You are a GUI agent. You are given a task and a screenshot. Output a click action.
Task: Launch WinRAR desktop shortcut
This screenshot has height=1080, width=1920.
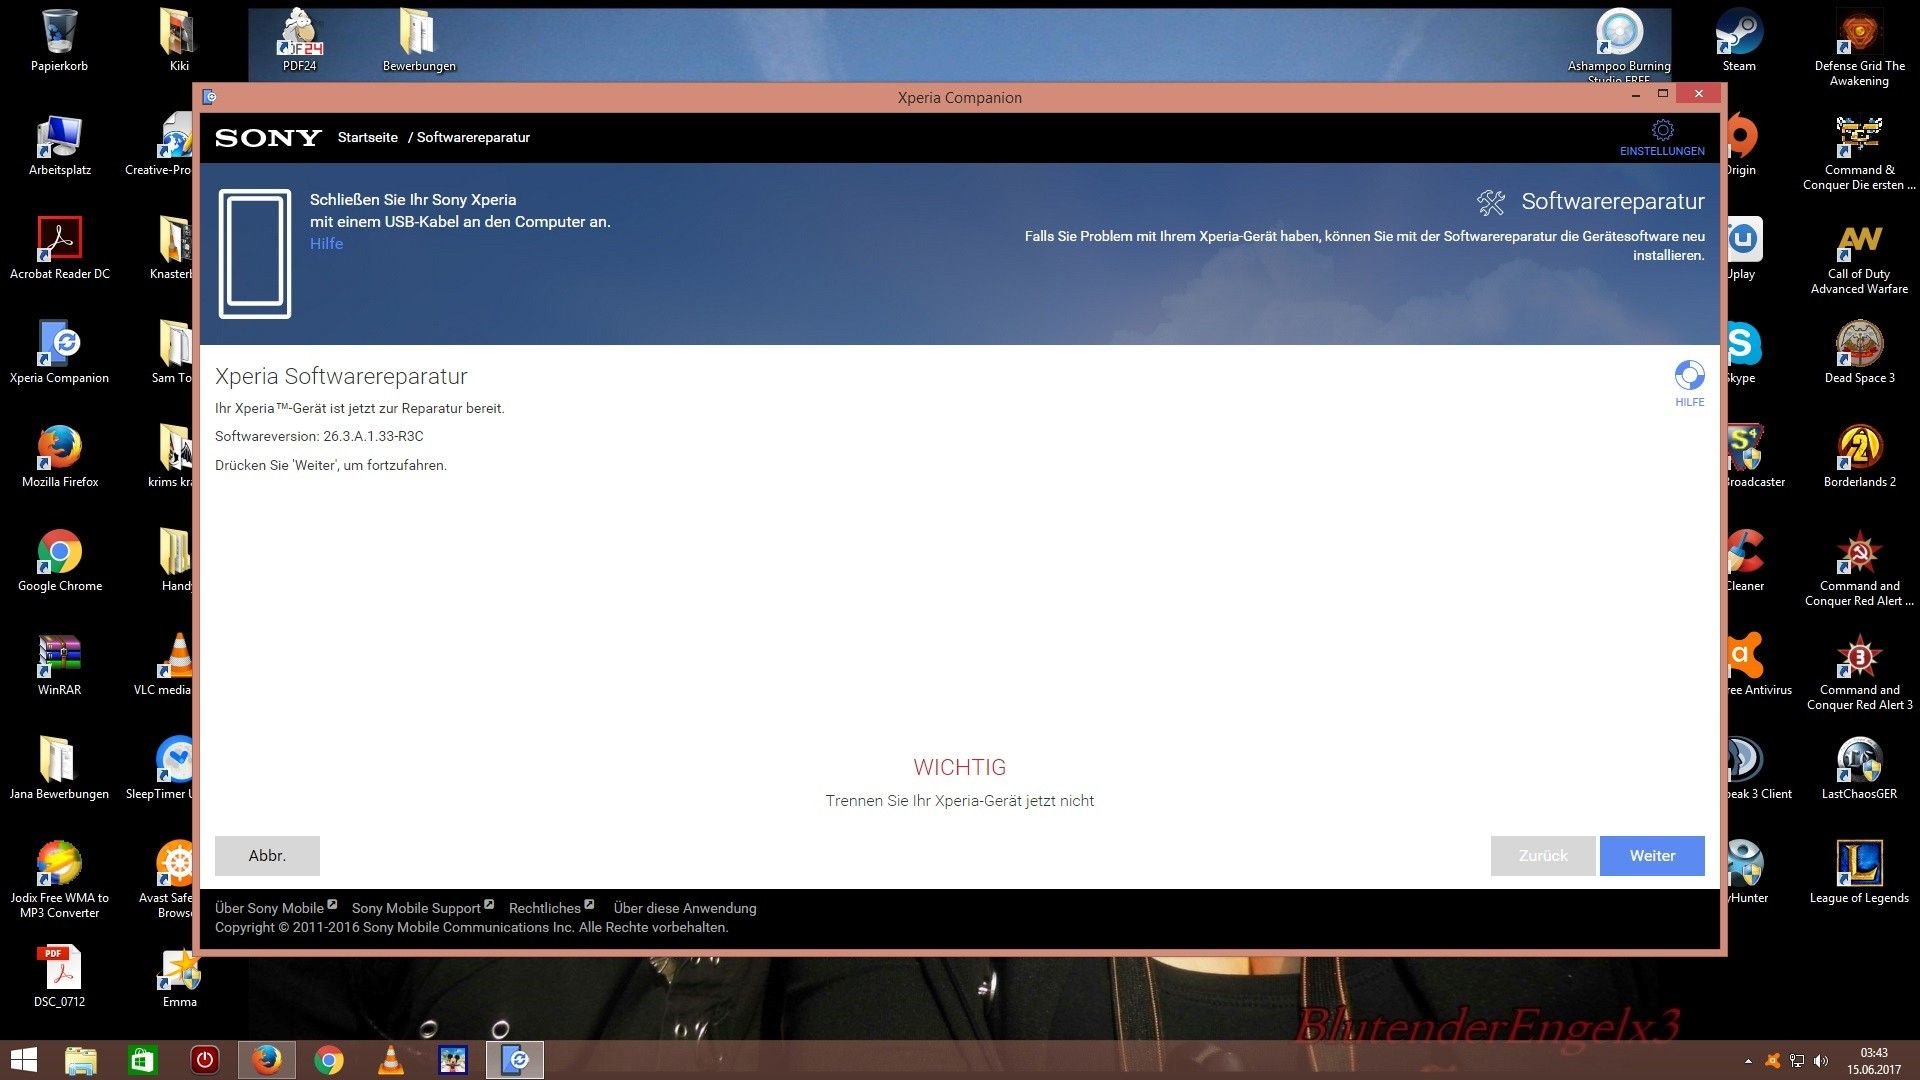(x=59, y=664)
